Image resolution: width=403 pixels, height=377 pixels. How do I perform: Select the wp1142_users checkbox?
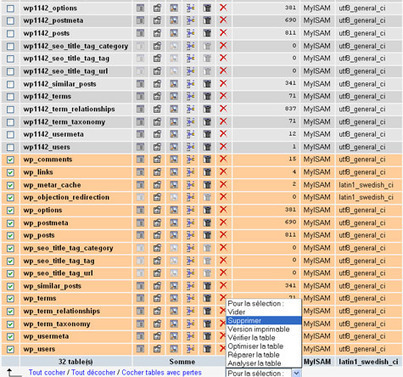pyautogui.click(x=11, y=147)
